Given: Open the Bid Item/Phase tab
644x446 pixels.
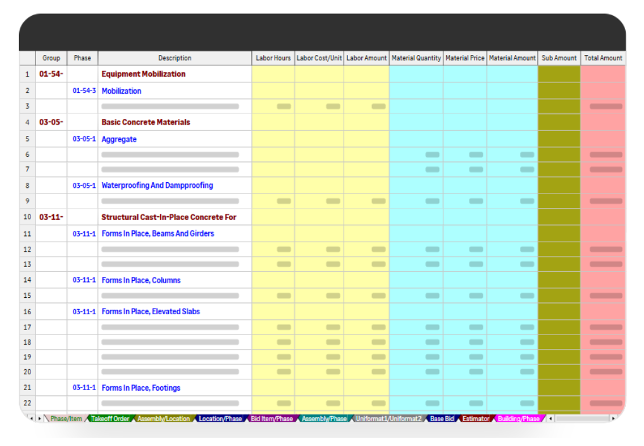Looking at the screenshot, I should 271,418.
